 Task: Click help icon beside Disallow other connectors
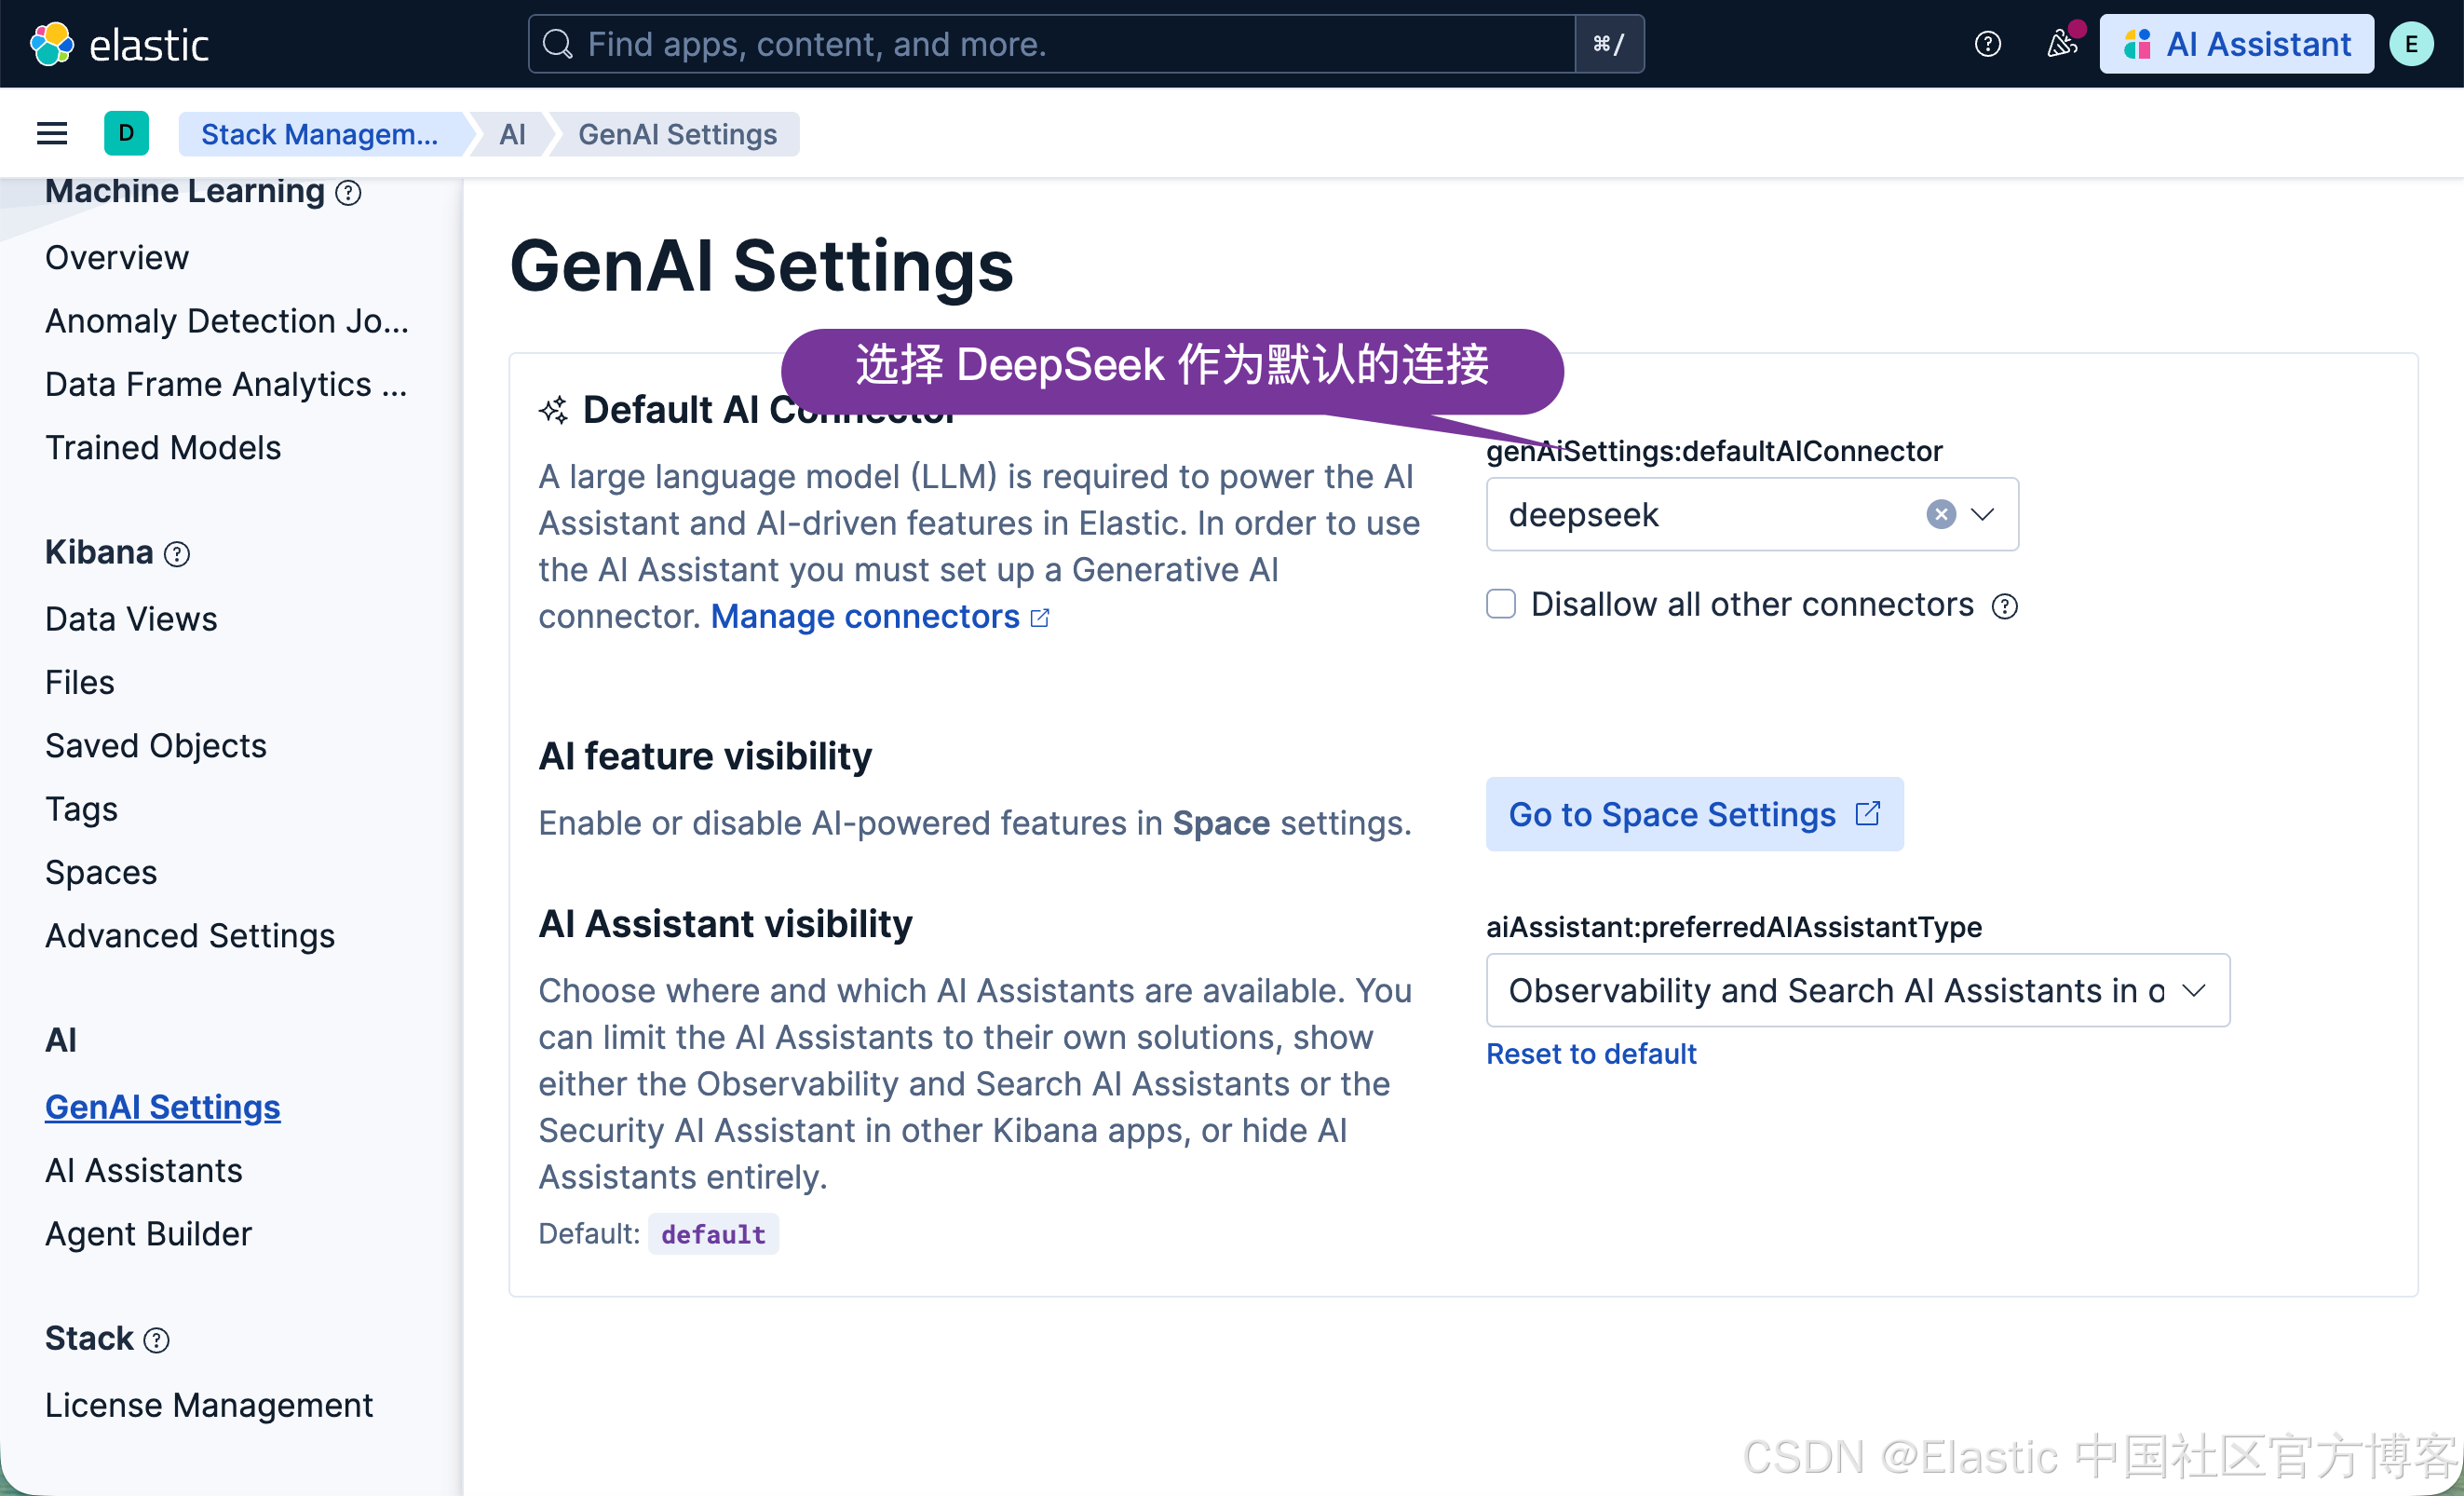tap(2004, 606)
